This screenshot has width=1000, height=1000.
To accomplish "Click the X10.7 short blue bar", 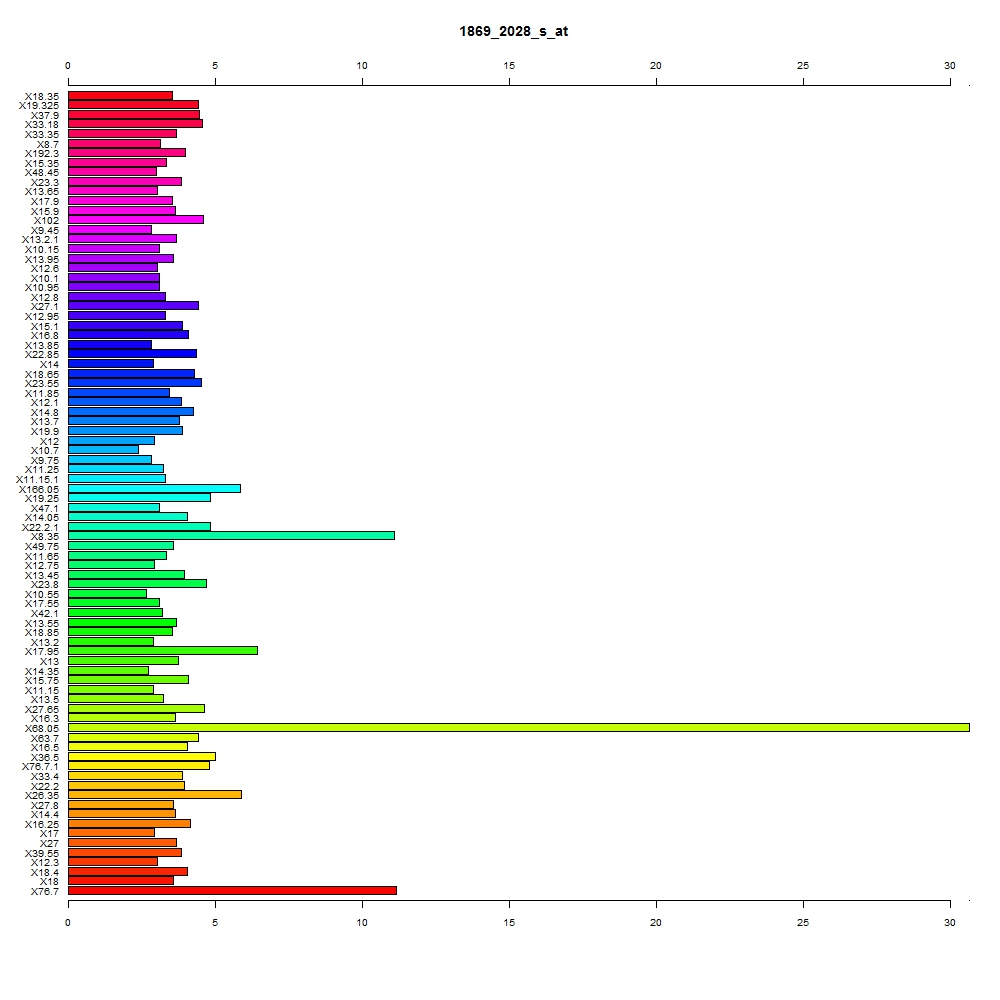I will pos(103,450).
